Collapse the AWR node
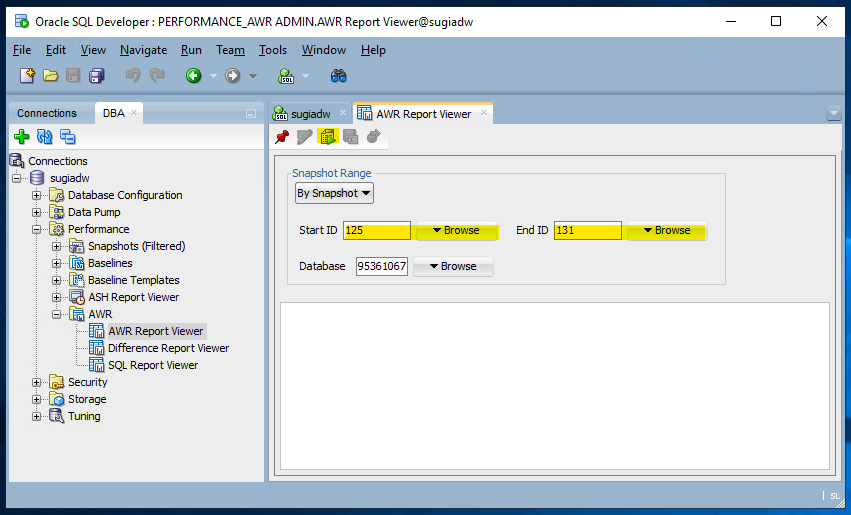 (56, 314)
